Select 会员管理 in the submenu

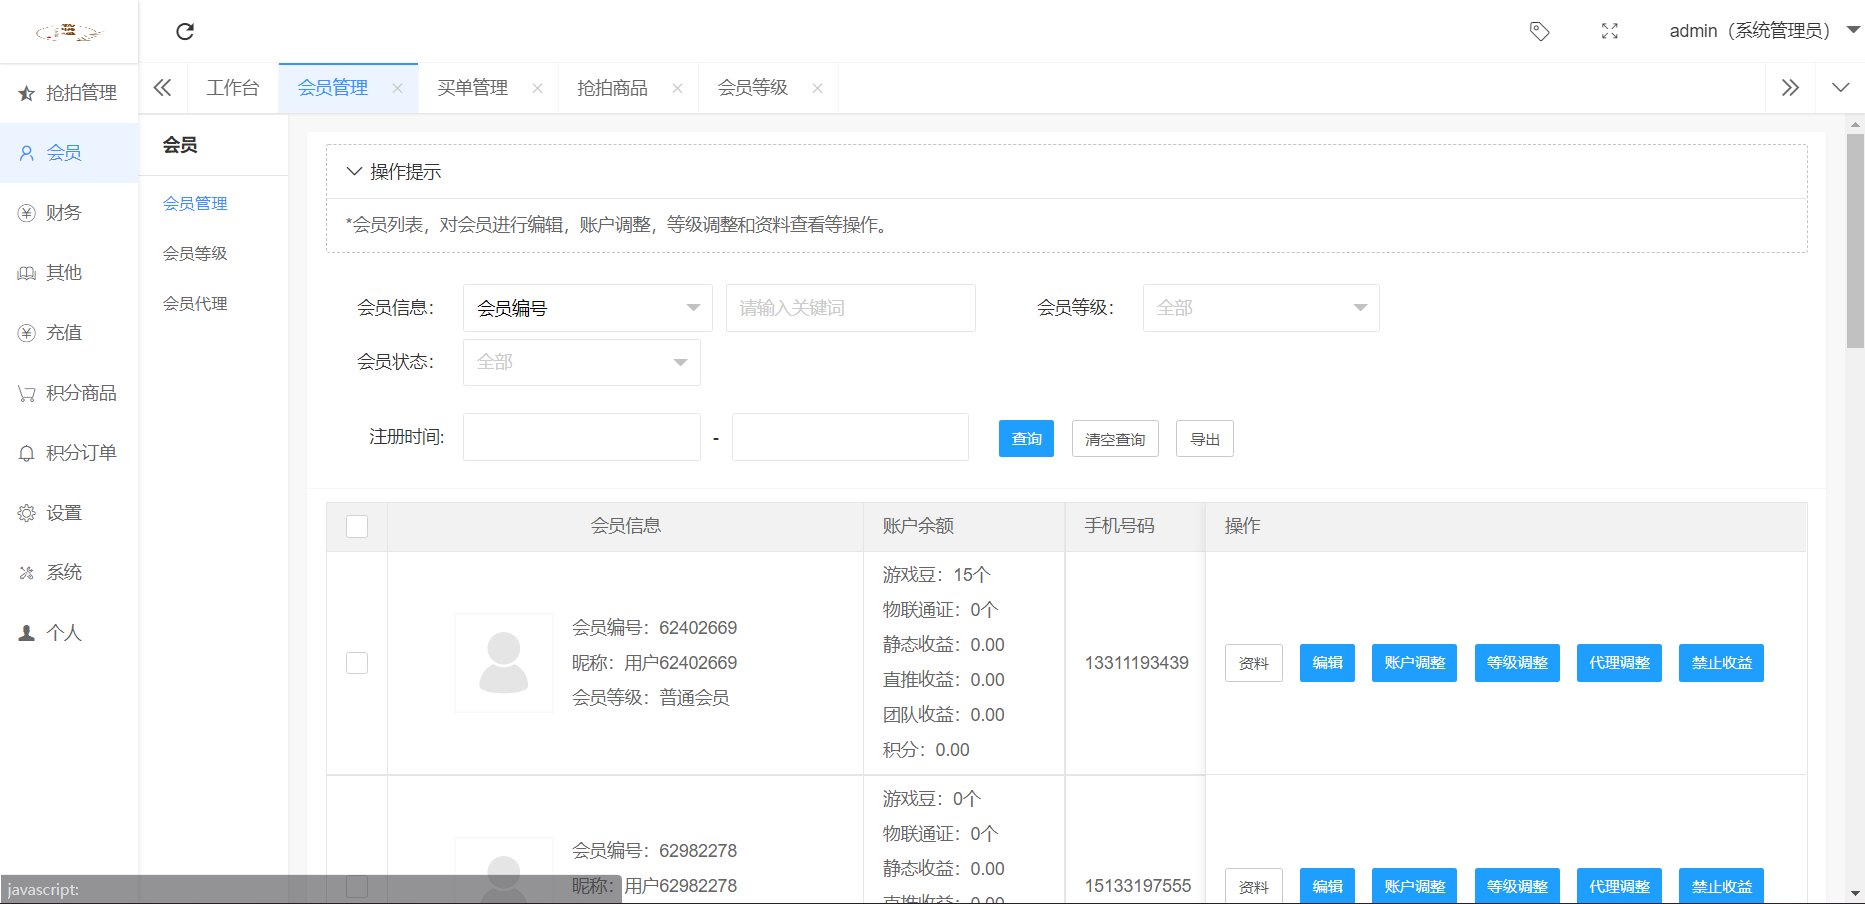tap(195, 203)
